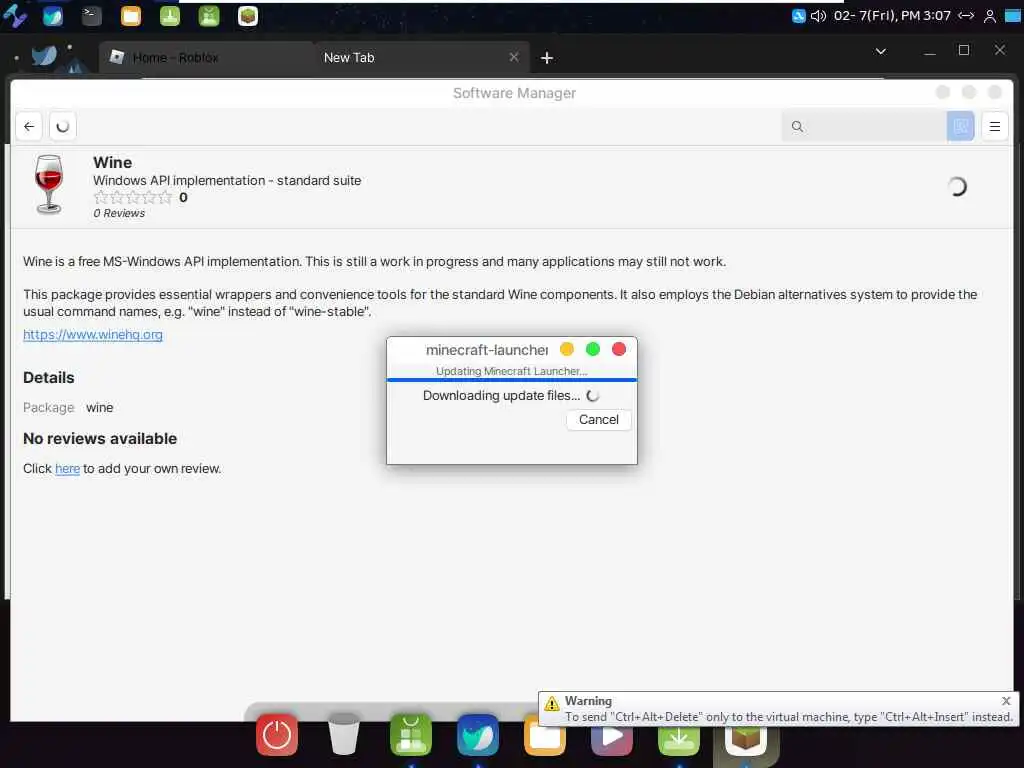Toggle the blue view-mode button beside search
1024x768 pixels.
pos(961,126)
